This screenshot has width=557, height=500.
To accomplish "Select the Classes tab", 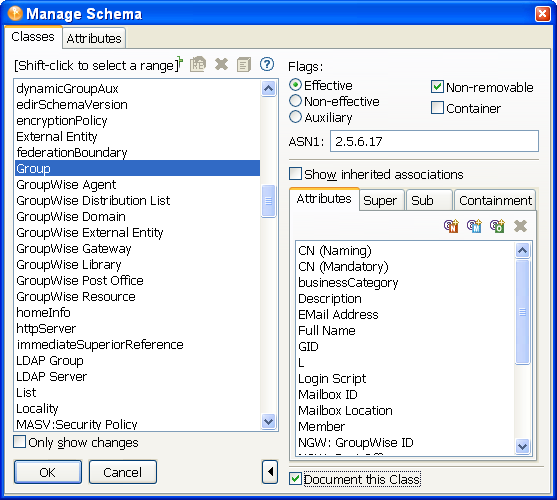I will (33, 37).
